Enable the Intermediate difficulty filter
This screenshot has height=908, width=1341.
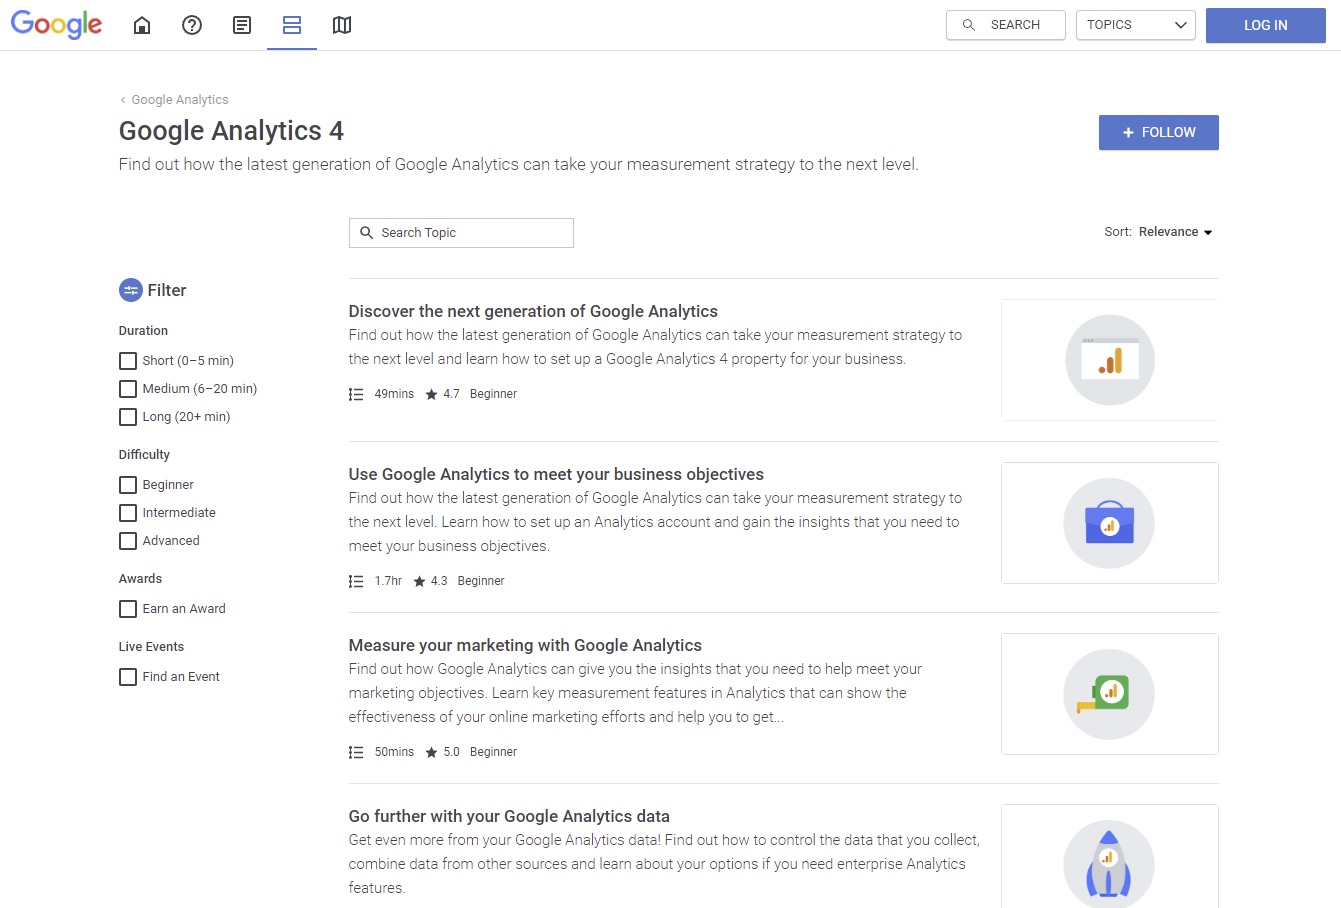[x=128, y=513]
